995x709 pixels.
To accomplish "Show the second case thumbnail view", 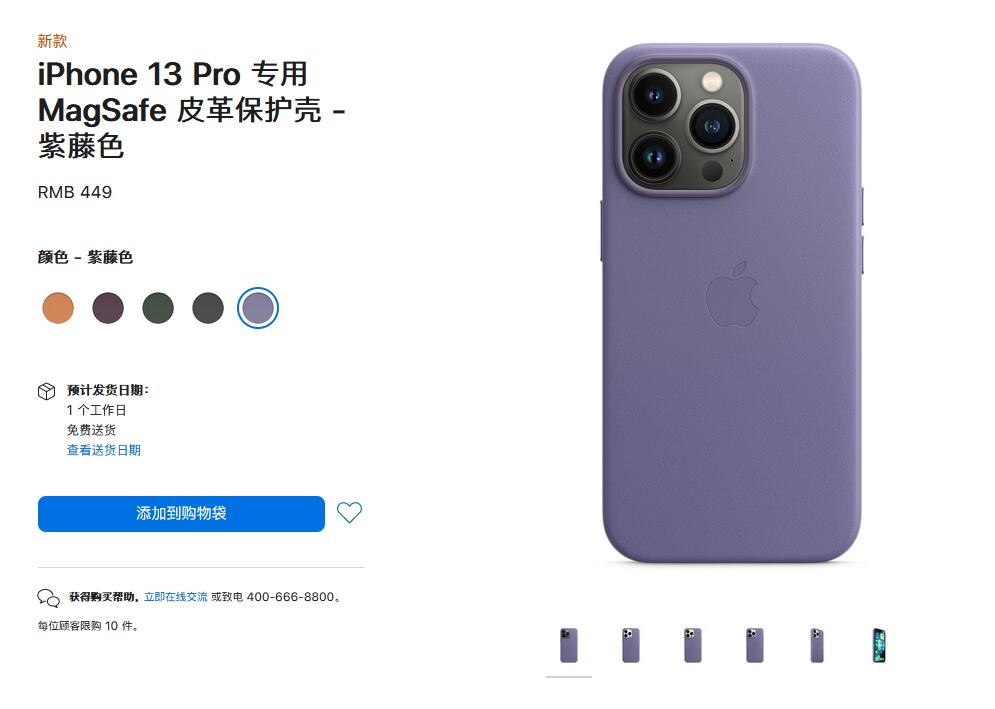I will tap(631, 646).
